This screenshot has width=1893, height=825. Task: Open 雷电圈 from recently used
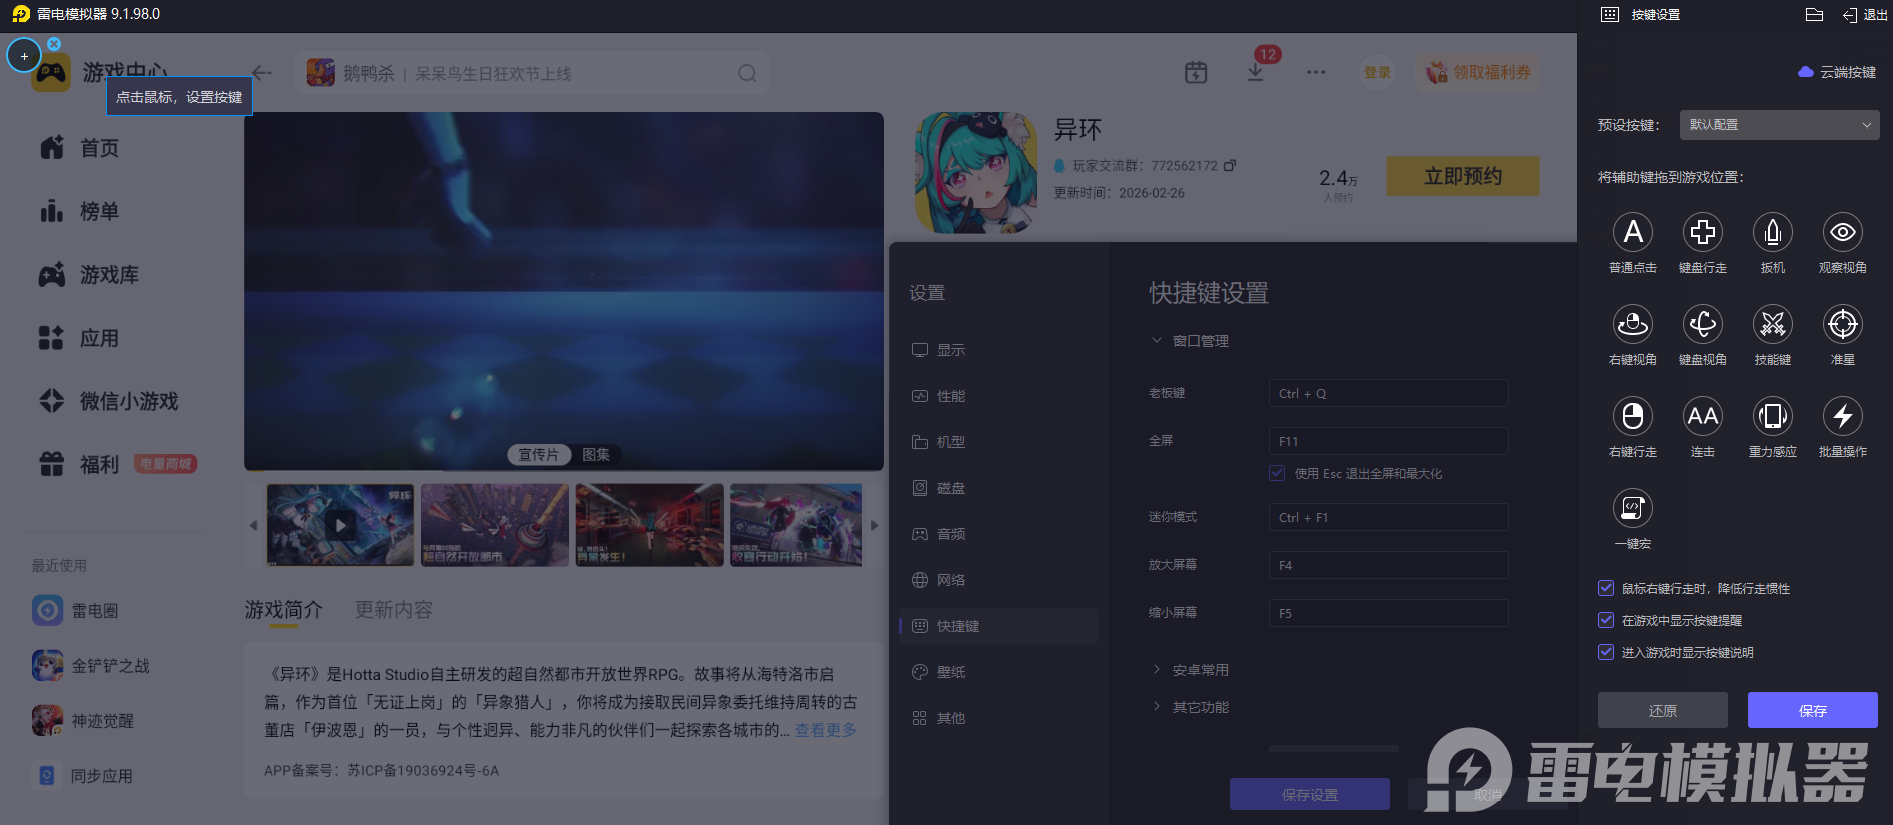coord(75,610)
